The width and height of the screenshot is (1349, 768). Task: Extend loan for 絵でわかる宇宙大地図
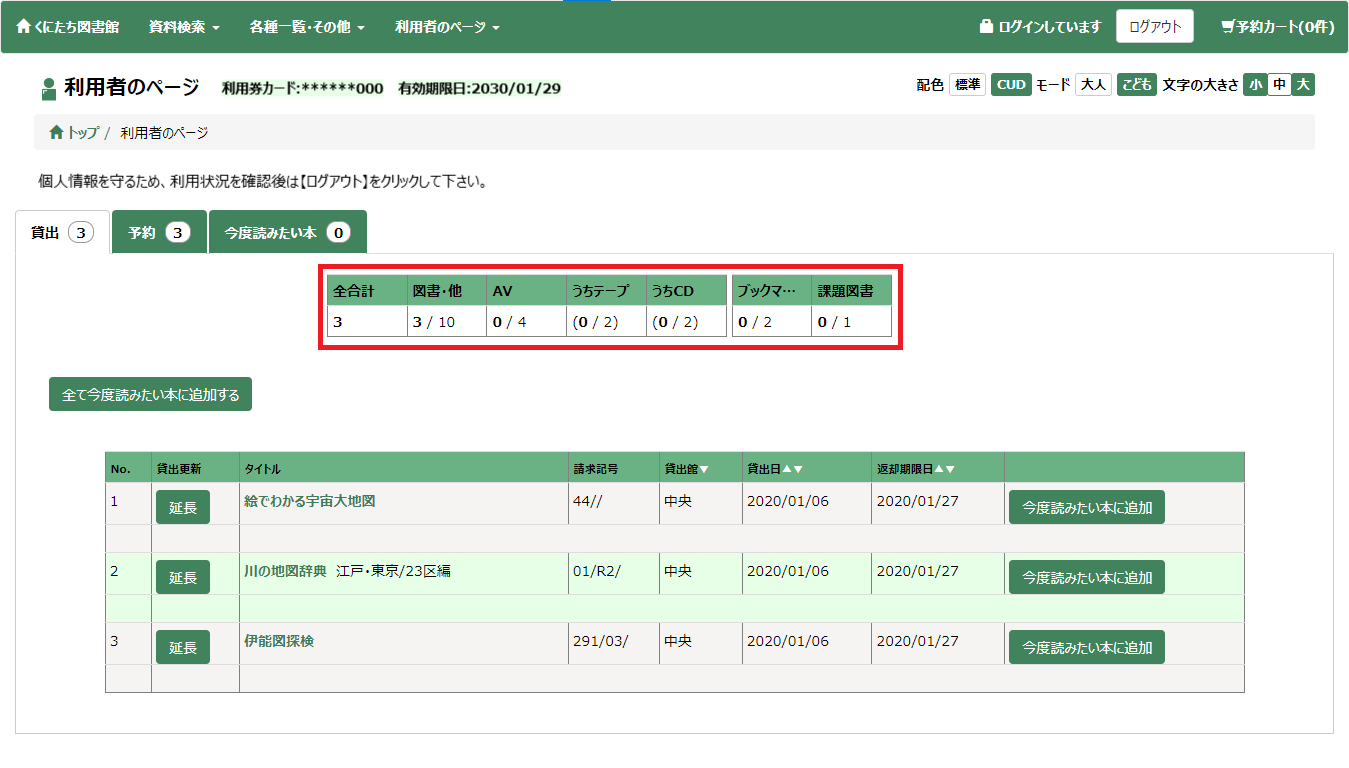(183, 507)
